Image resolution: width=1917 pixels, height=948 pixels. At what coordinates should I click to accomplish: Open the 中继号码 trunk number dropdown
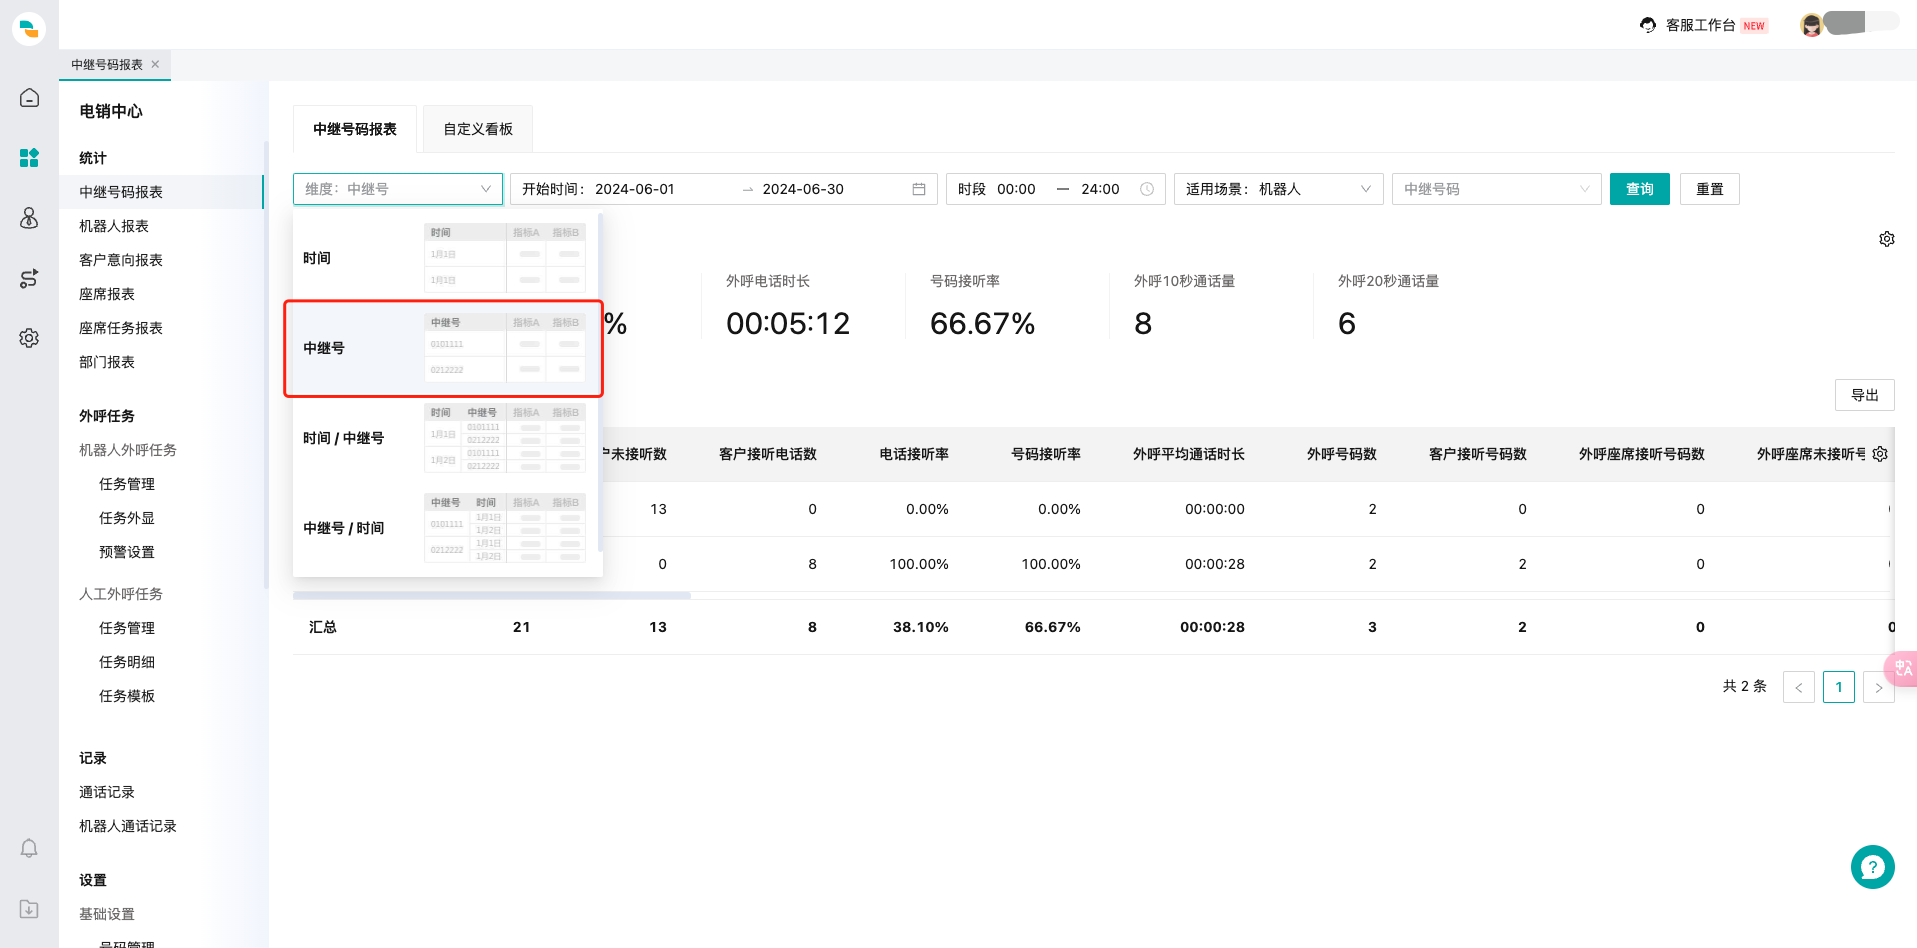[1497, 189]
